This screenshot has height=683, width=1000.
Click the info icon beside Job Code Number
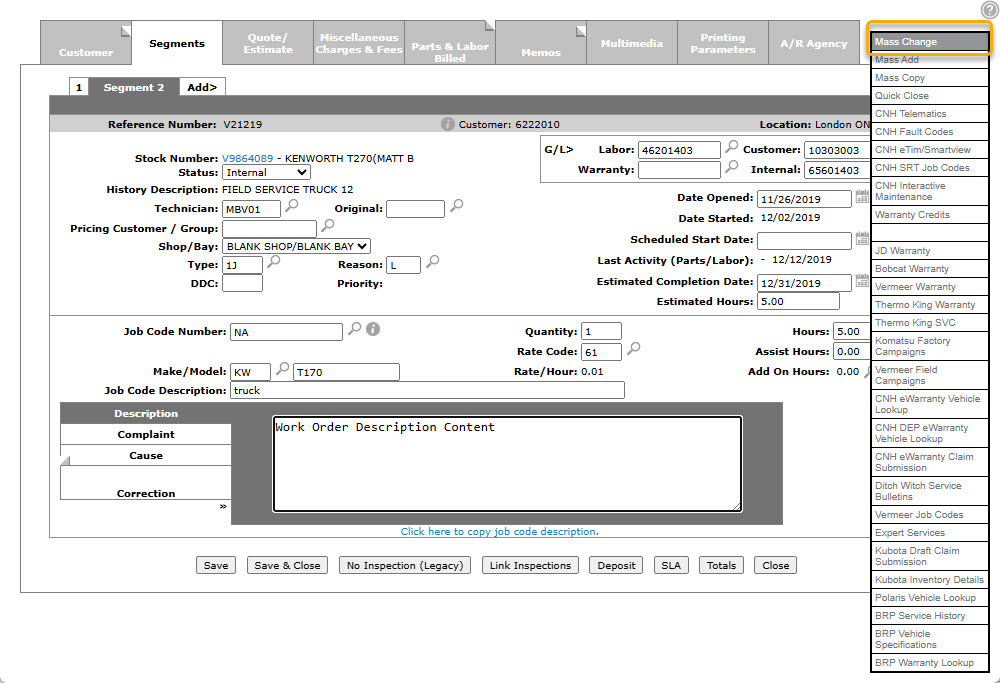(373, 329)
